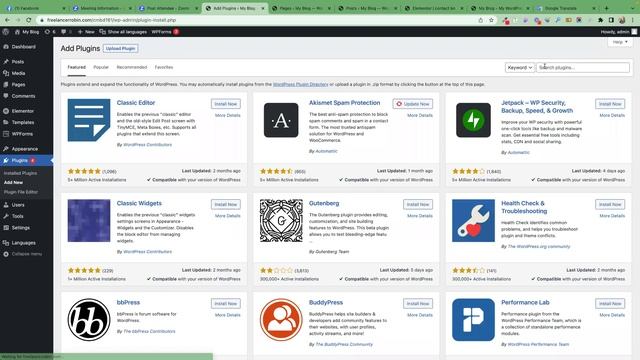
Task: Open the browser extensions puzzle icon
Action: (600, 20)
